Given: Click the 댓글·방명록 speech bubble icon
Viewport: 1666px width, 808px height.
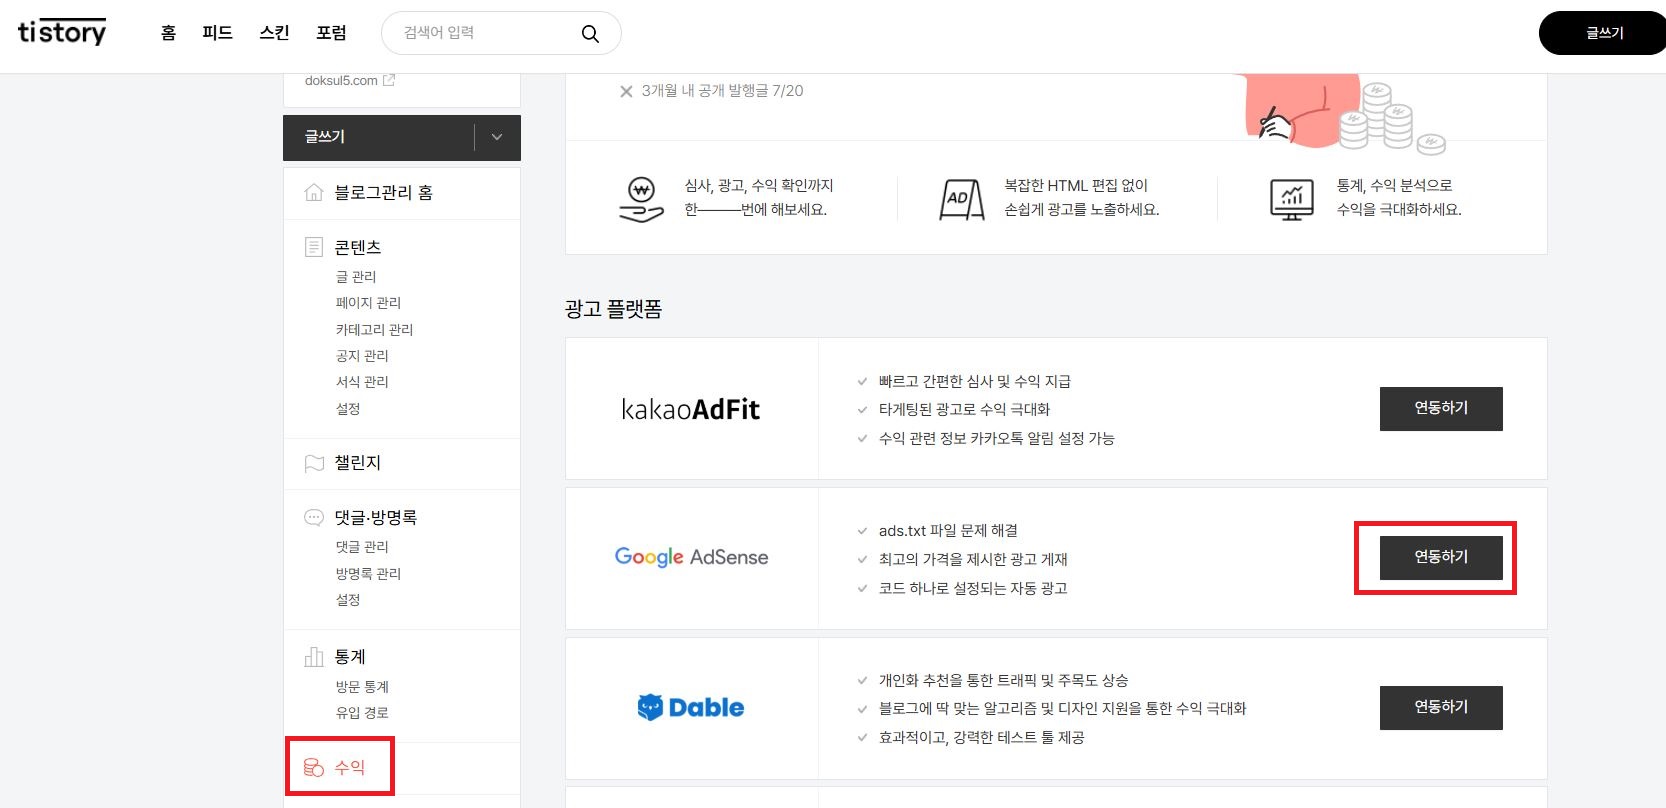Looking at the screenshot, I should (x=314, y=517).
